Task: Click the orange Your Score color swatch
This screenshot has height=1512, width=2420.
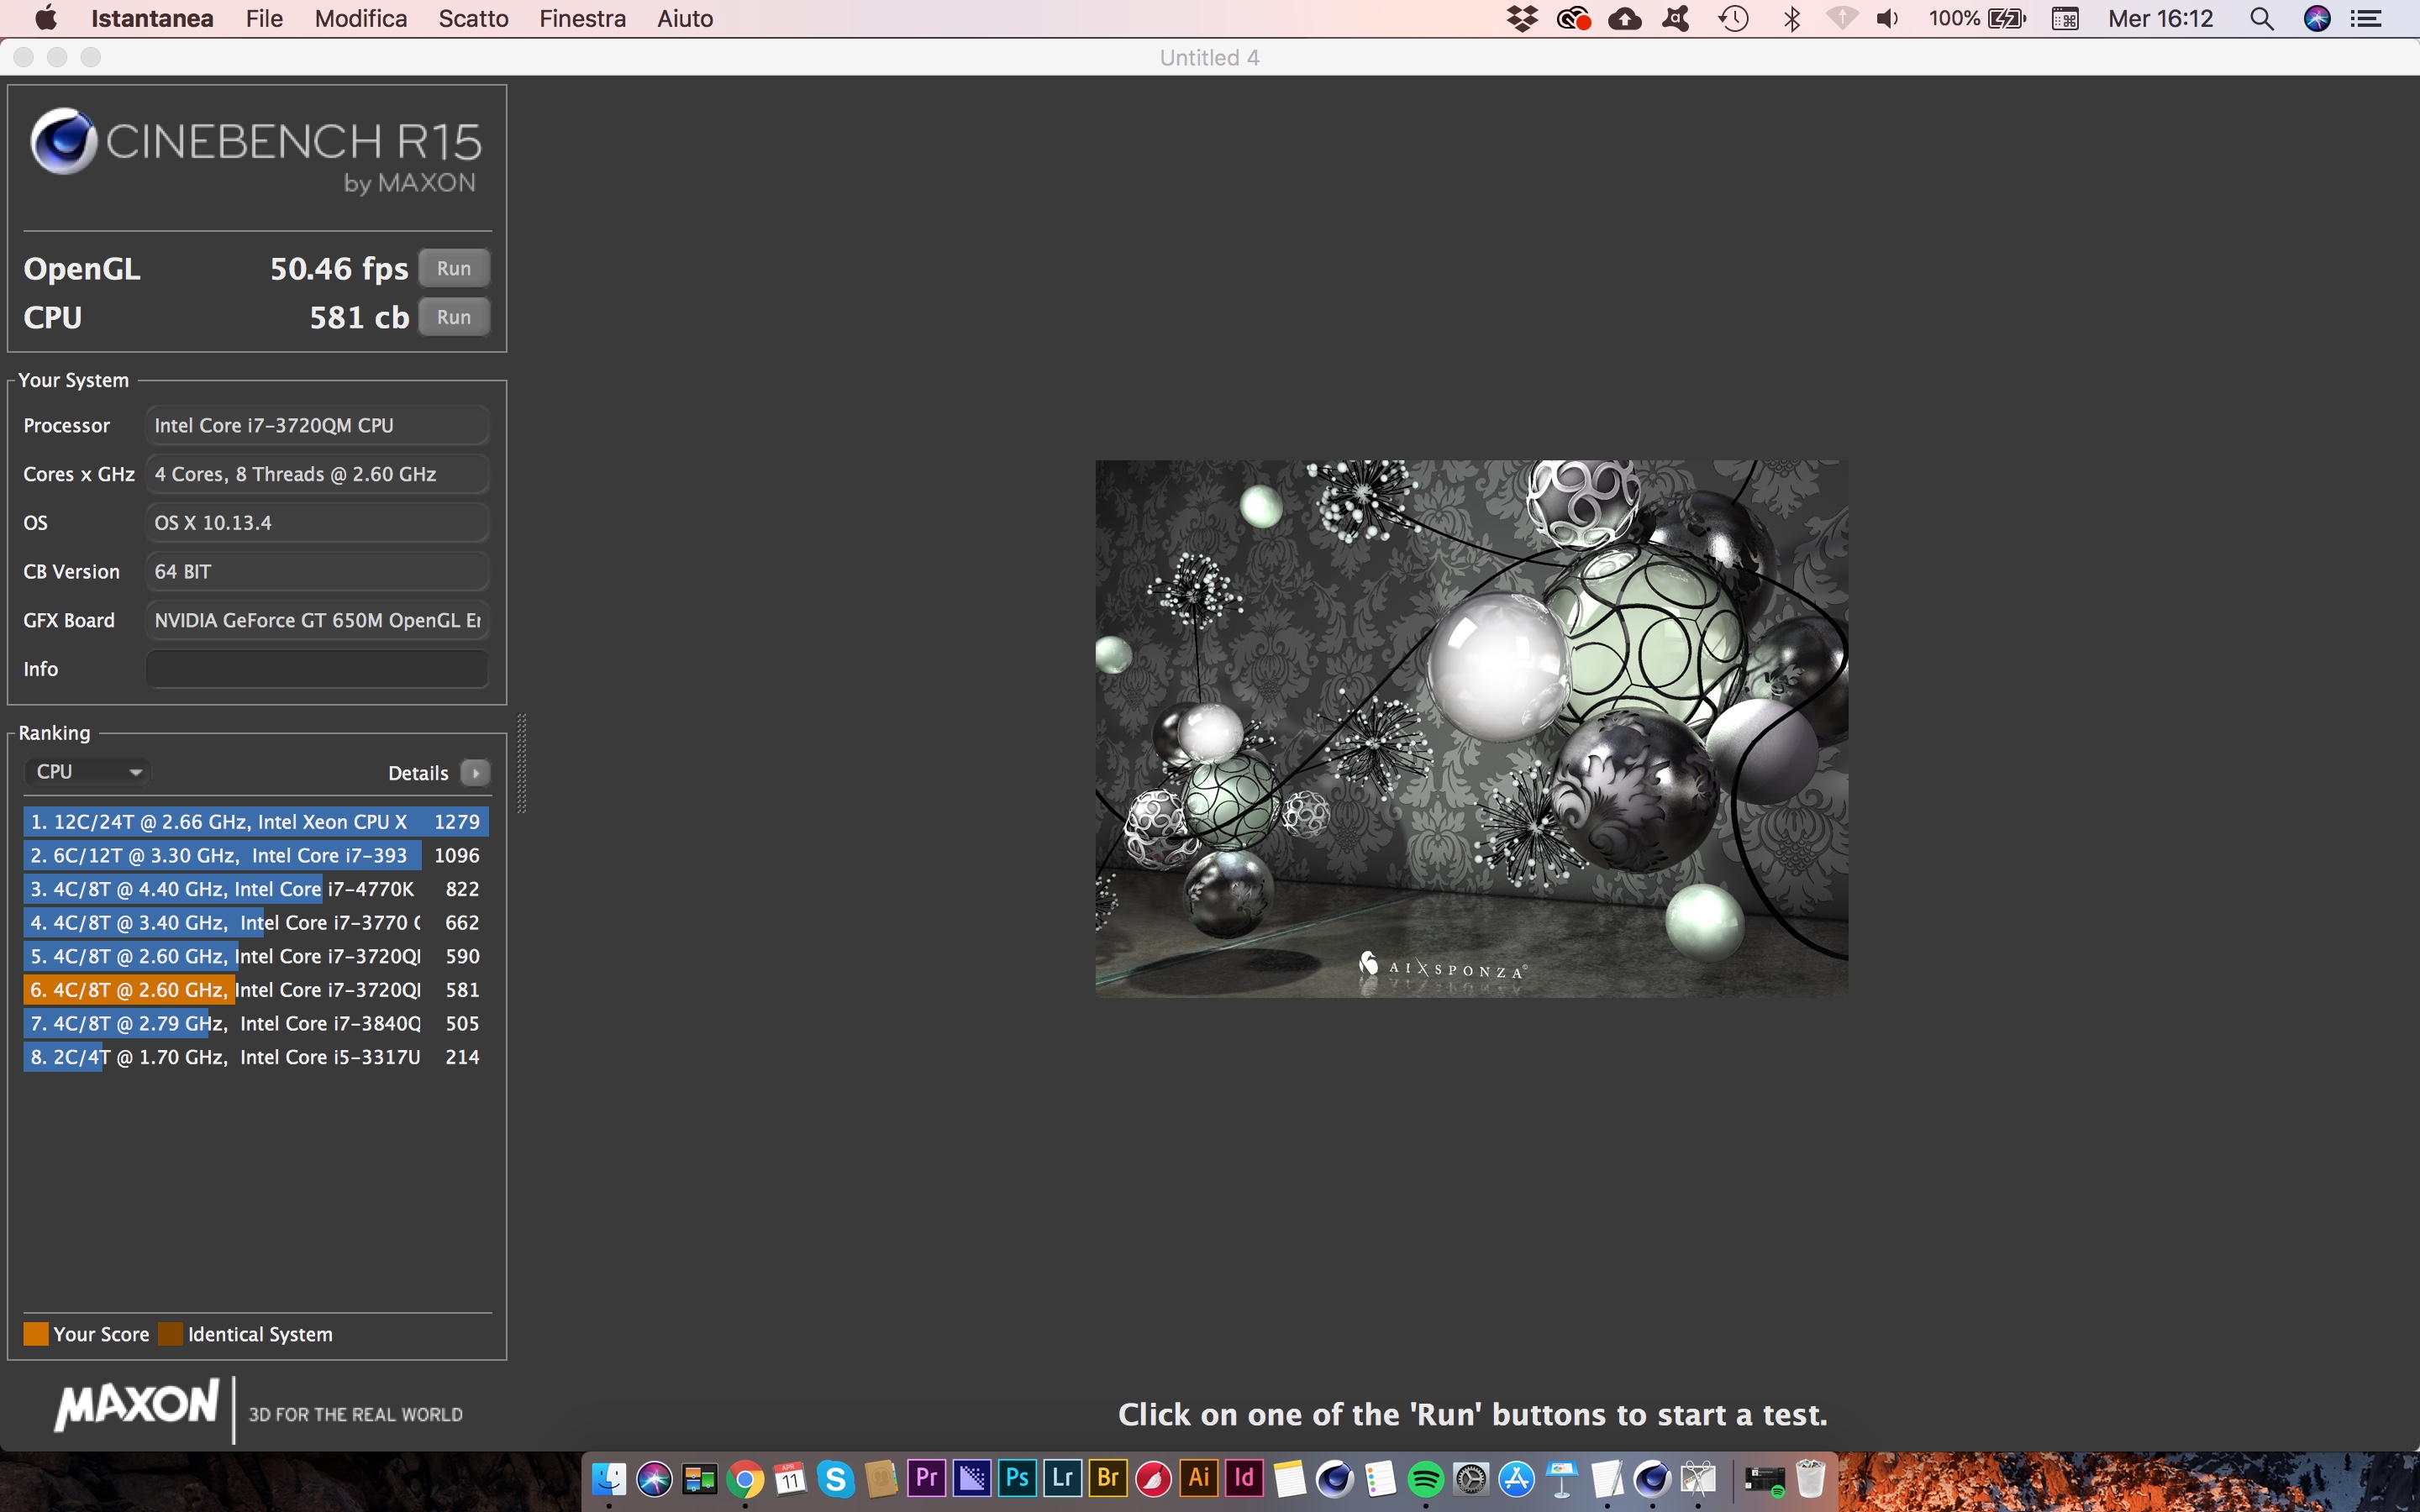Action: [x=36, y=1334]
